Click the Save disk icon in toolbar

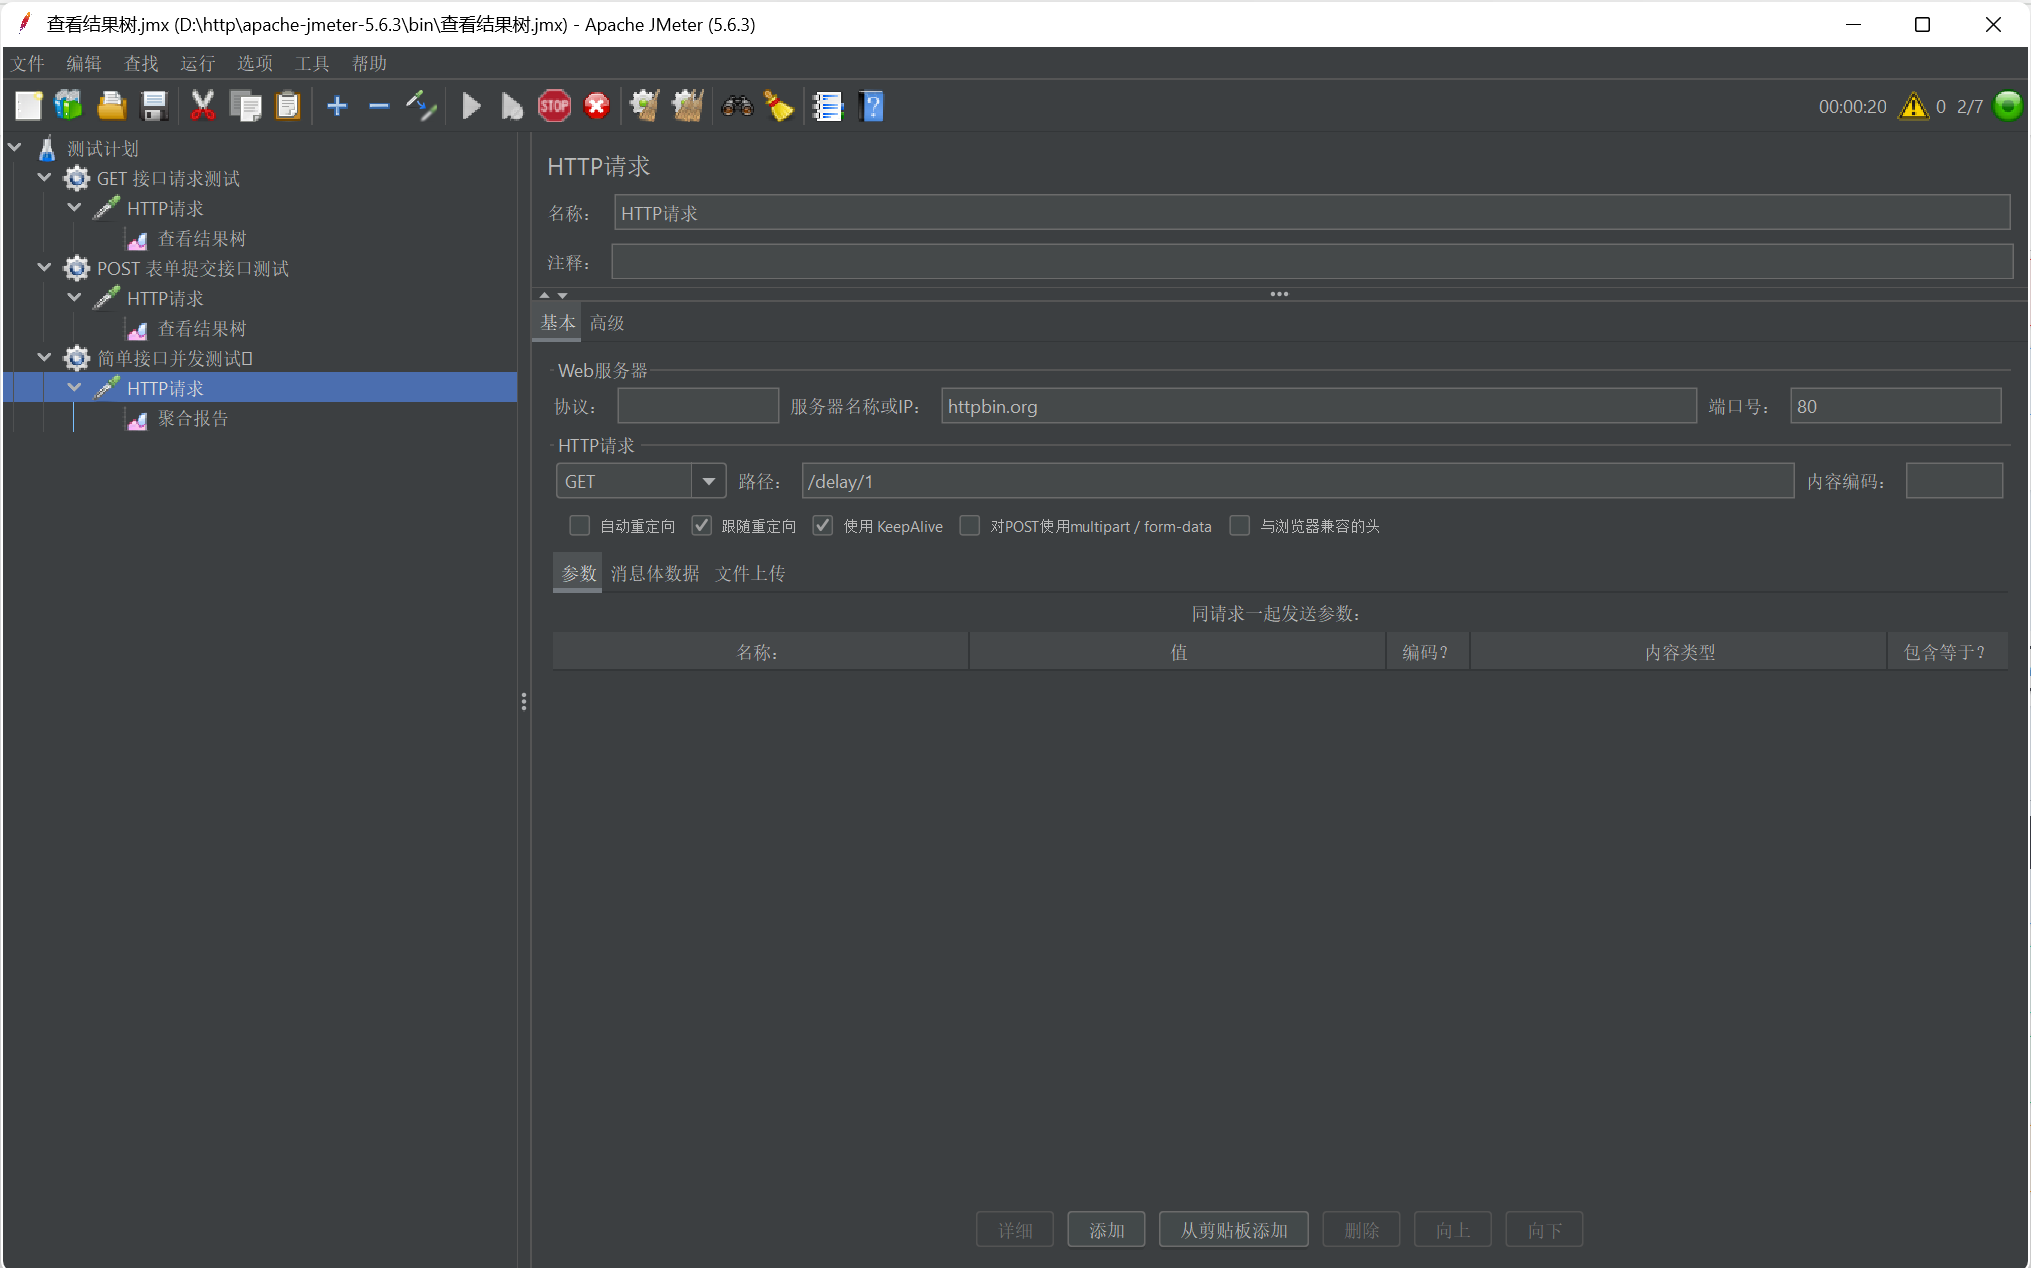click(154, 106)
